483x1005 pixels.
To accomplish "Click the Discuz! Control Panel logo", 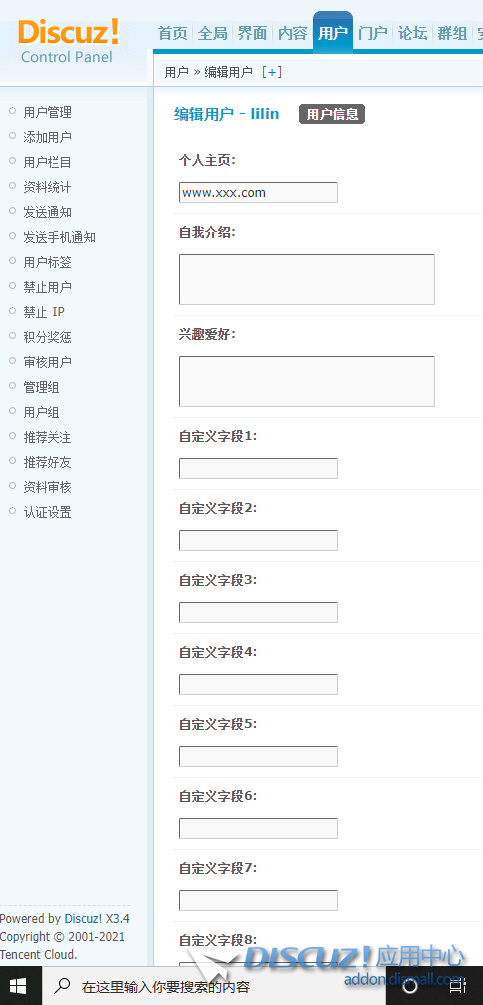I will (x=69, y=41).
